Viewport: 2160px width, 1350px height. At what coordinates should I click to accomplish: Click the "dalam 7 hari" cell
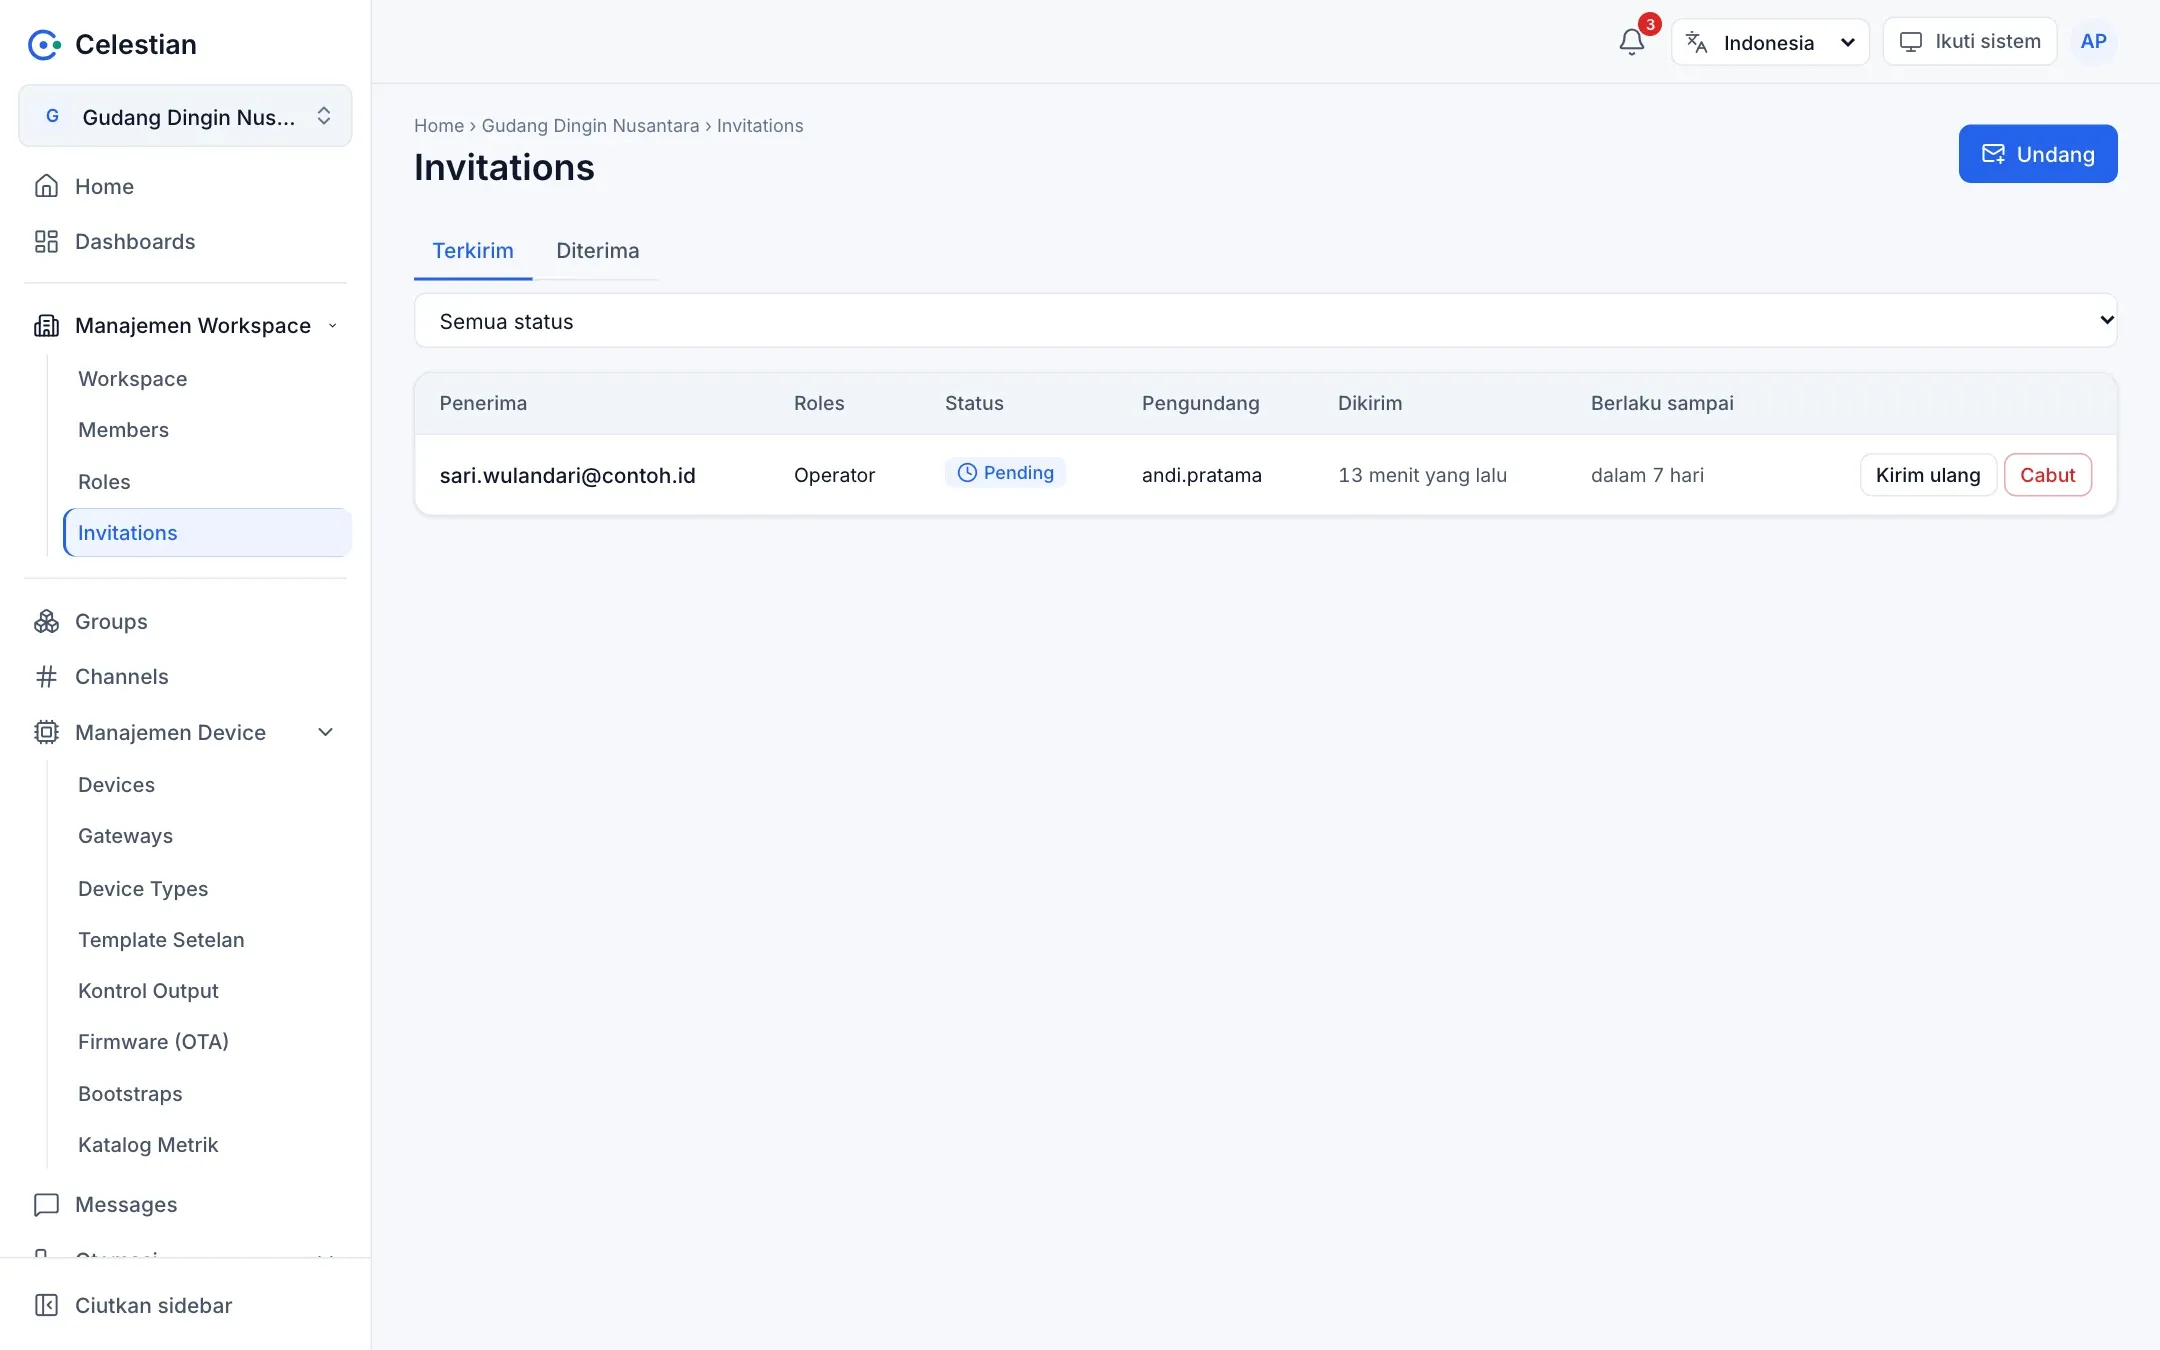pos(1647,475)
